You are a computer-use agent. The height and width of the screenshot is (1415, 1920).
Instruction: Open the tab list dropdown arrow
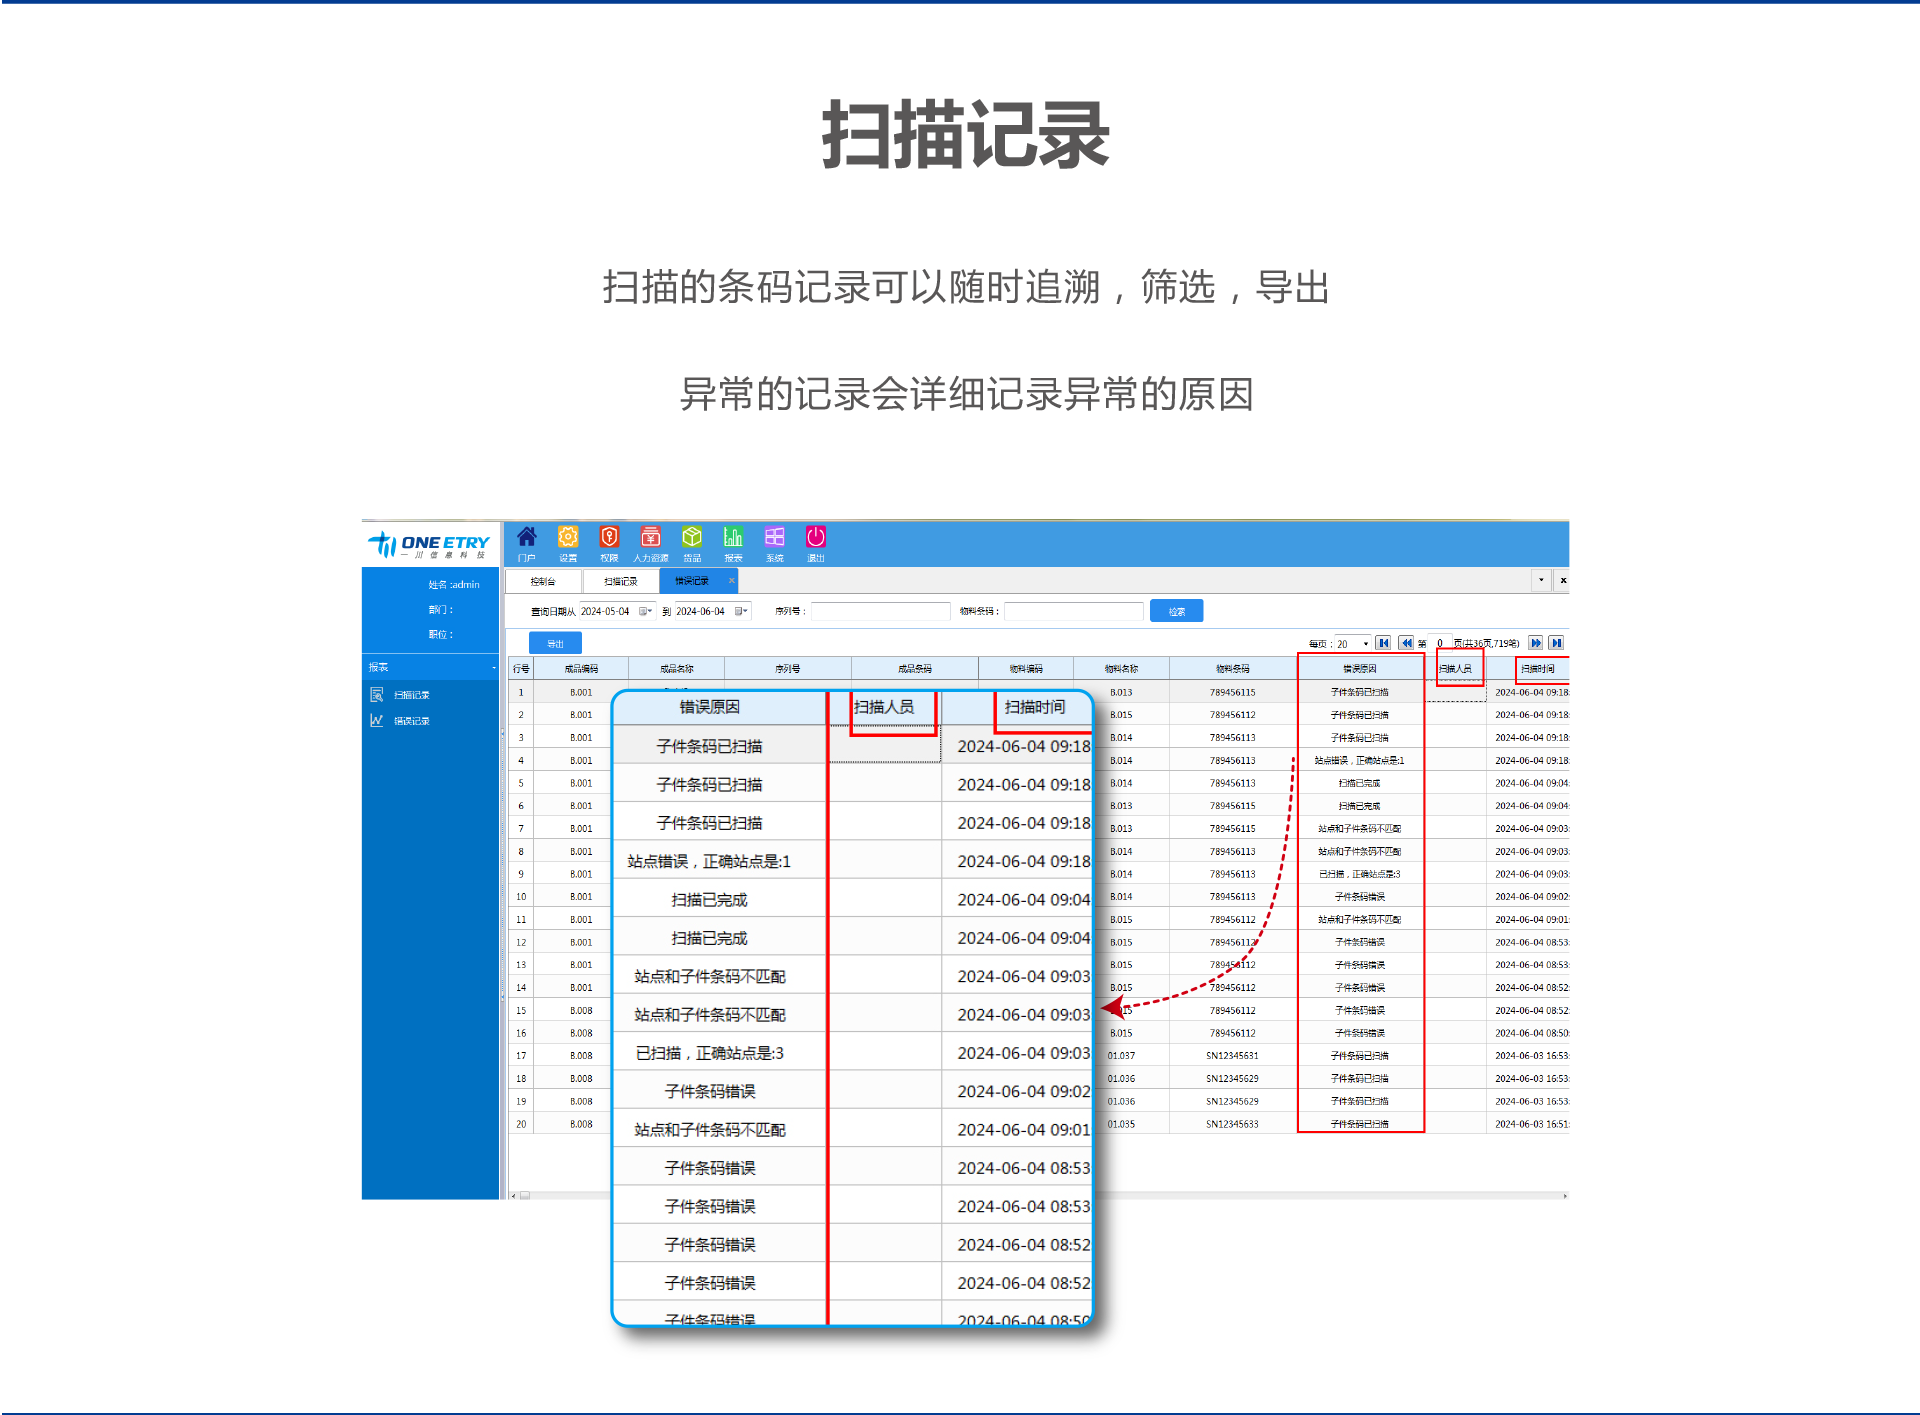tap(1541, 580)
